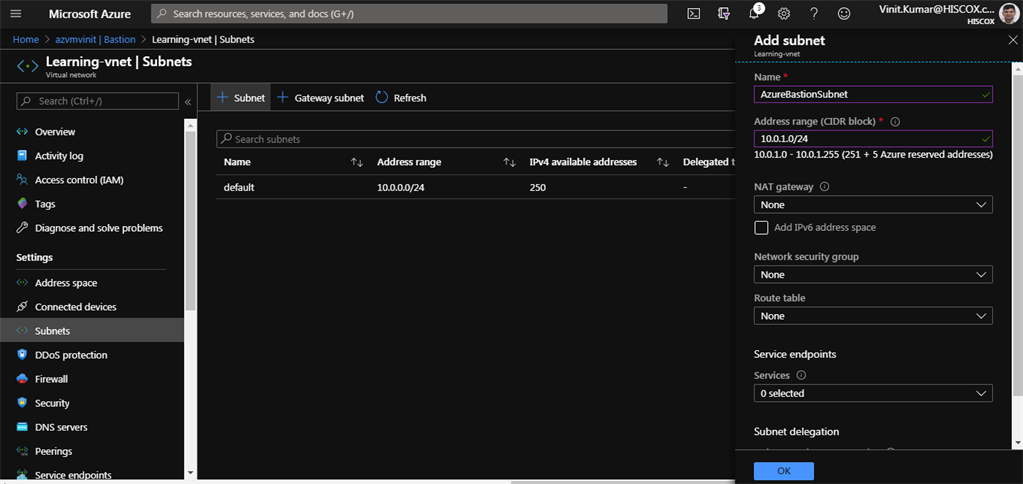Show info tooltip for Services

point(801,376)
